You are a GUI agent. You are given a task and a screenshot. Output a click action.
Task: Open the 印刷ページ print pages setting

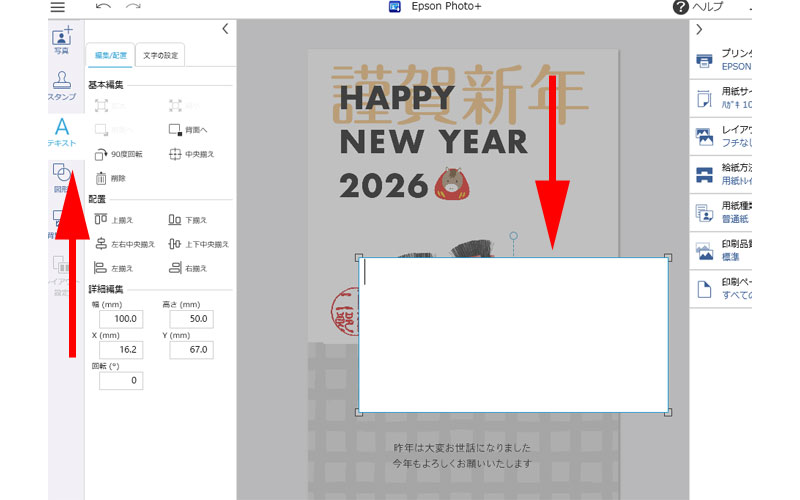point(720,289)
